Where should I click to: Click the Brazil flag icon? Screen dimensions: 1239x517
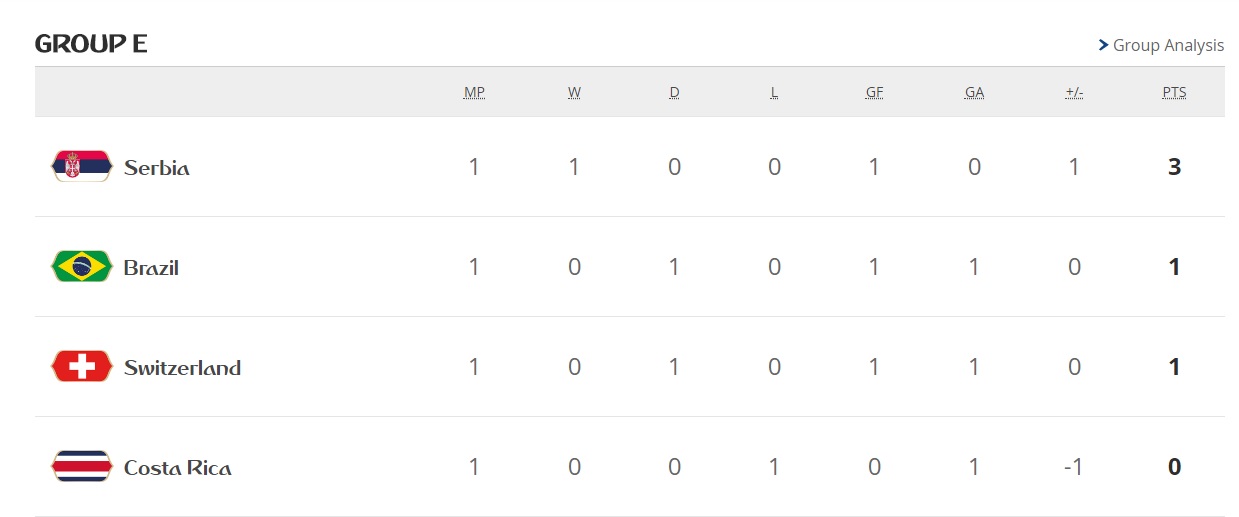[x=81, y=266]
